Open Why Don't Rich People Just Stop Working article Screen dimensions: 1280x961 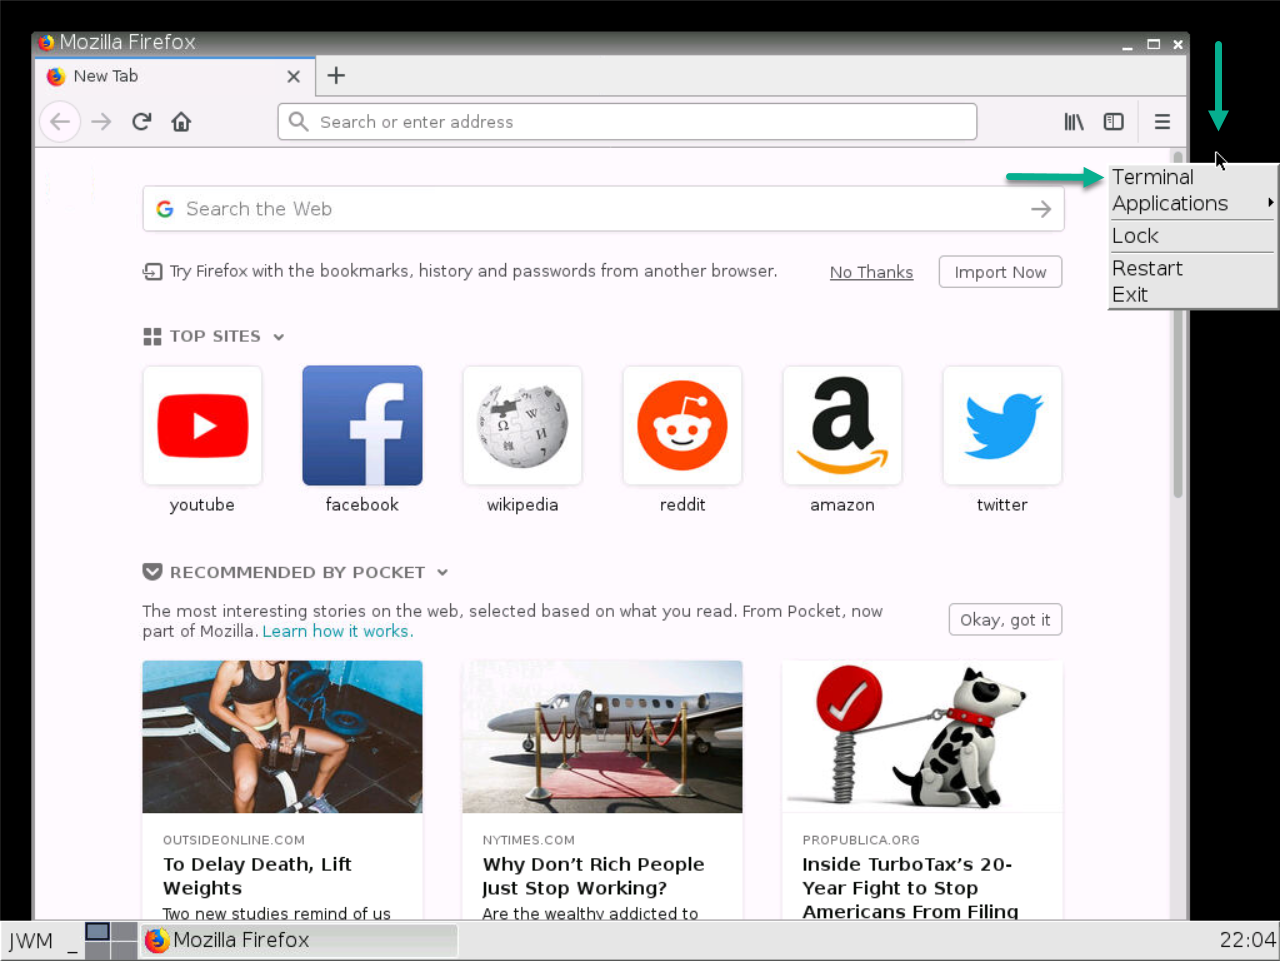click(593, 876)
